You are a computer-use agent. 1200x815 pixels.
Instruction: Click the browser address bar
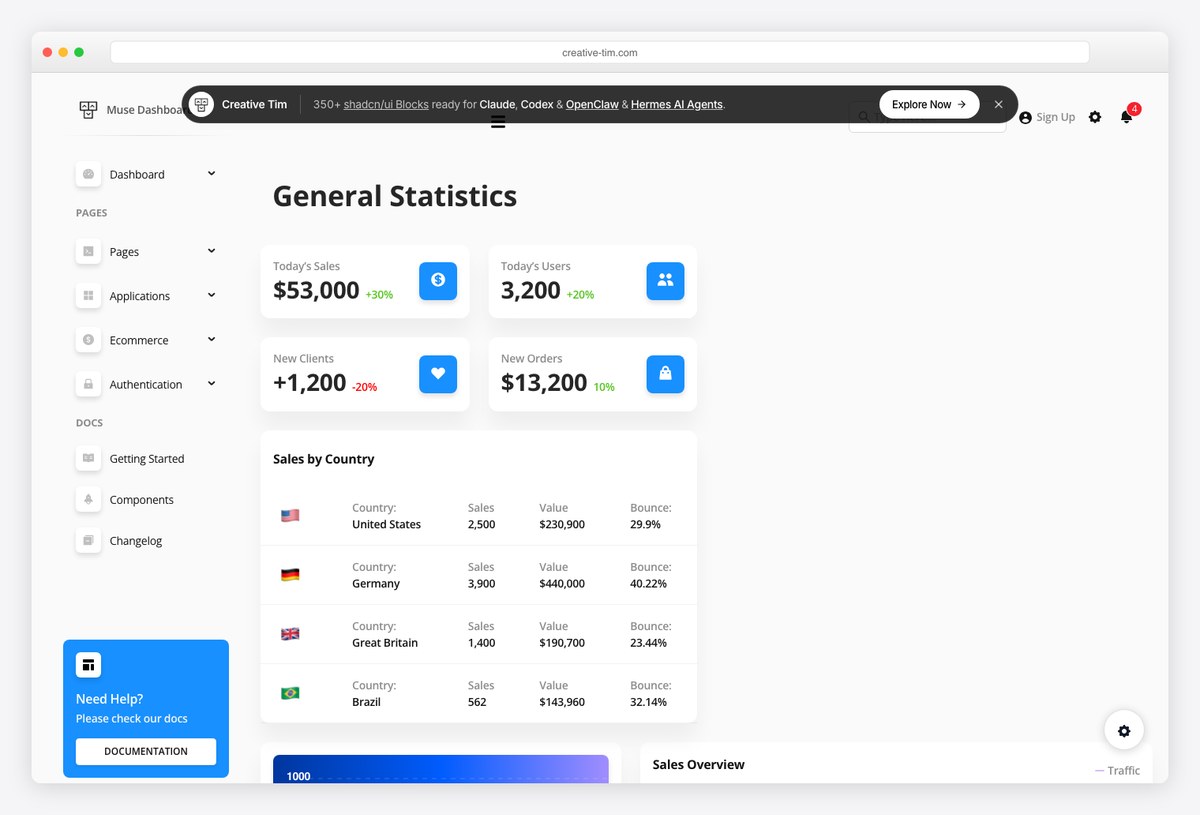pos(600,52)
